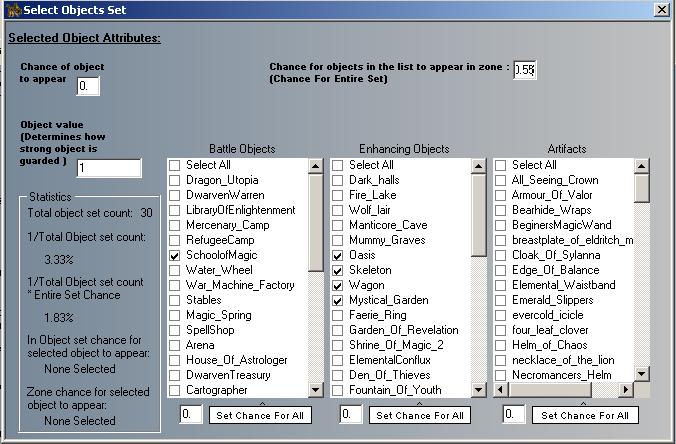The width and height of the screenshot is (676, 444).
Task: Enable the Helm_of_Chaos artifact checkbox
Action: (501, 345)
